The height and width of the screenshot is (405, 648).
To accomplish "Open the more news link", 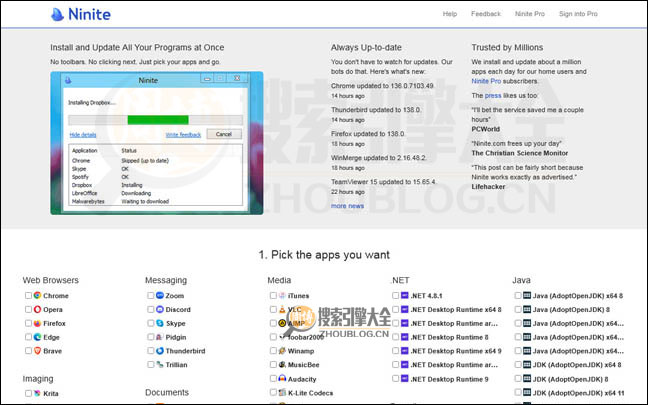I will [x=347, y=206].
